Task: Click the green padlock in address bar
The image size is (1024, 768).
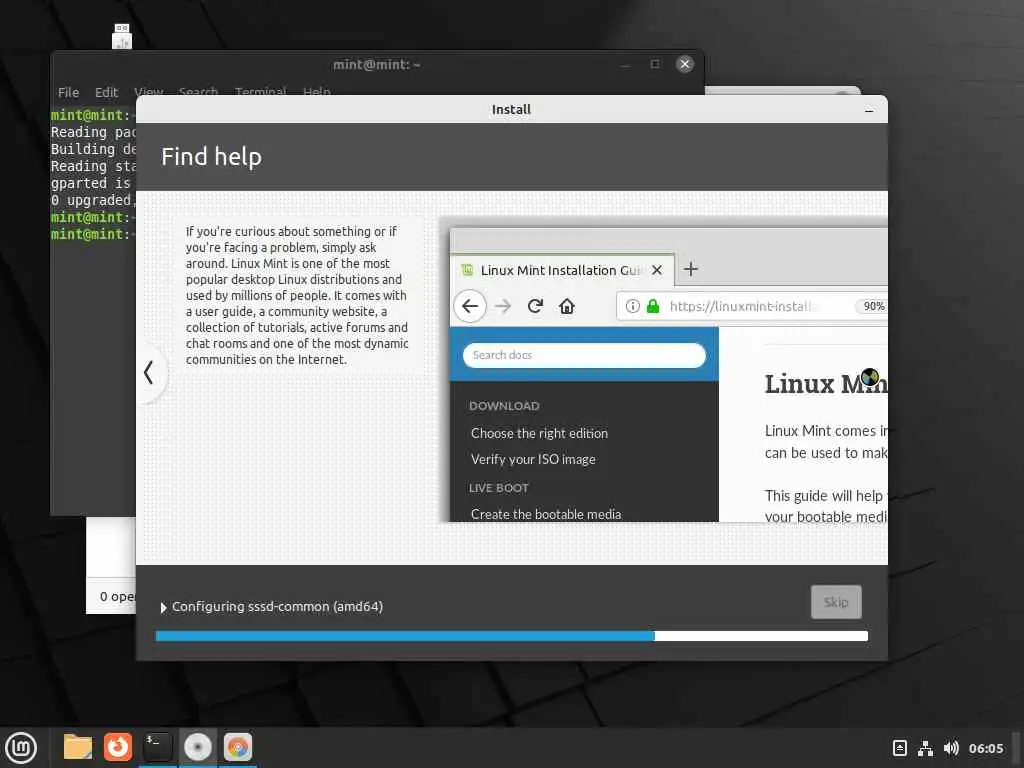Action: [x=652, y=306]
